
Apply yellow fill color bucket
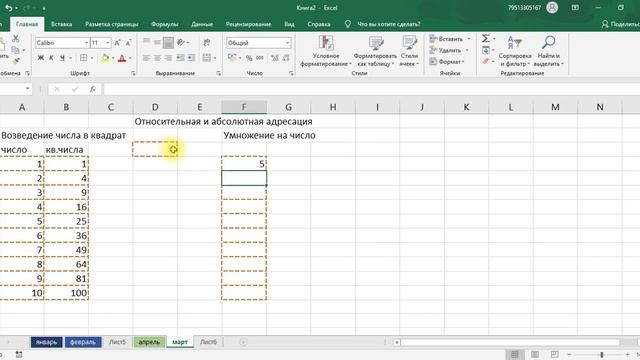point(105,58)
